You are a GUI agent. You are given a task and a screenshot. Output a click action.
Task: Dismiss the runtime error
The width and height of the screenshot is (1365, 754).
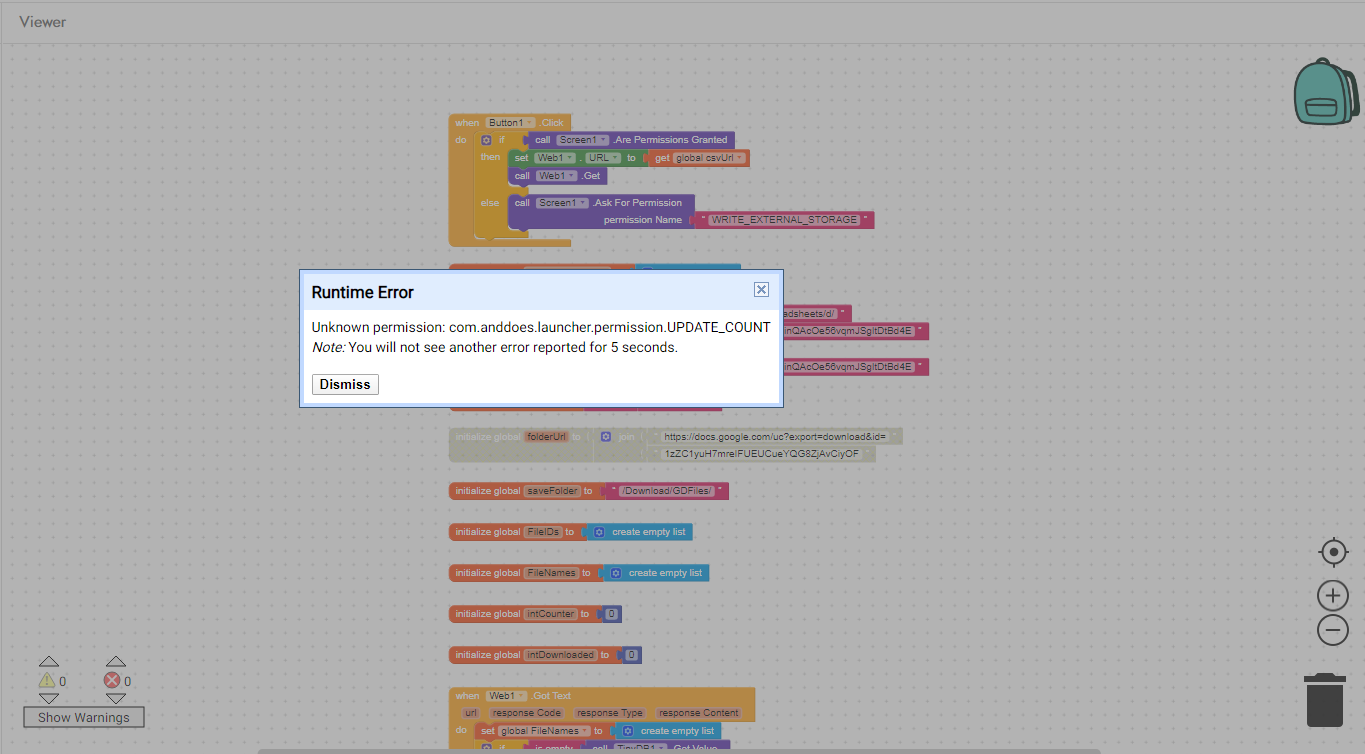point(345,384)
